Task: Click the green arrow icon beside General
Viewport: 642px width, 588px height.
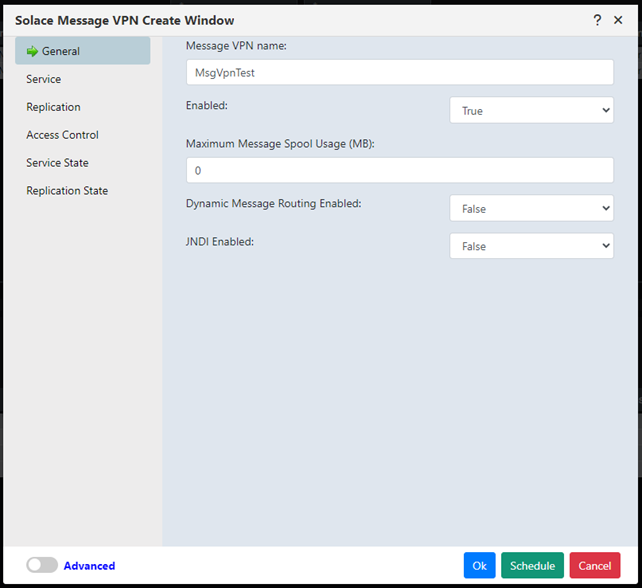Action: click(32, 51)
